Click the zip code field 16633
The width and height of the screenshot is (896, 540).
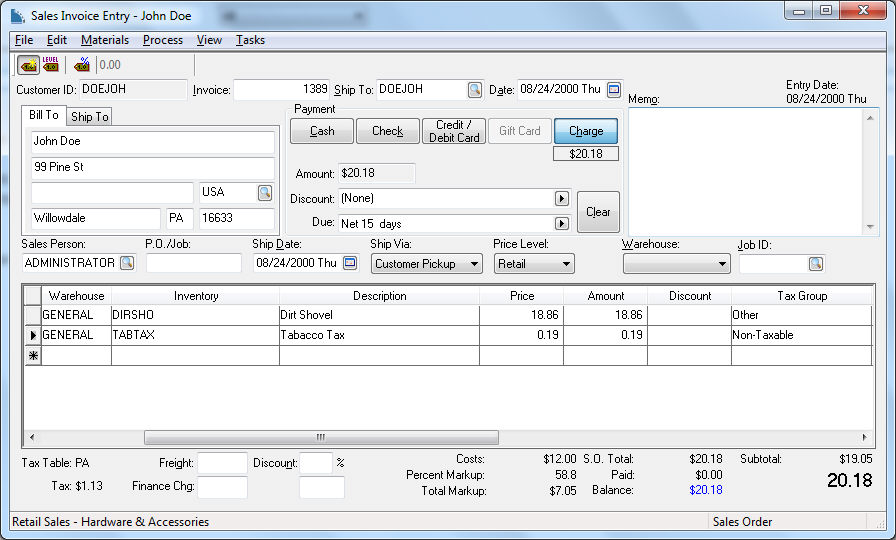pyautogui.click(x=237, y=218)
